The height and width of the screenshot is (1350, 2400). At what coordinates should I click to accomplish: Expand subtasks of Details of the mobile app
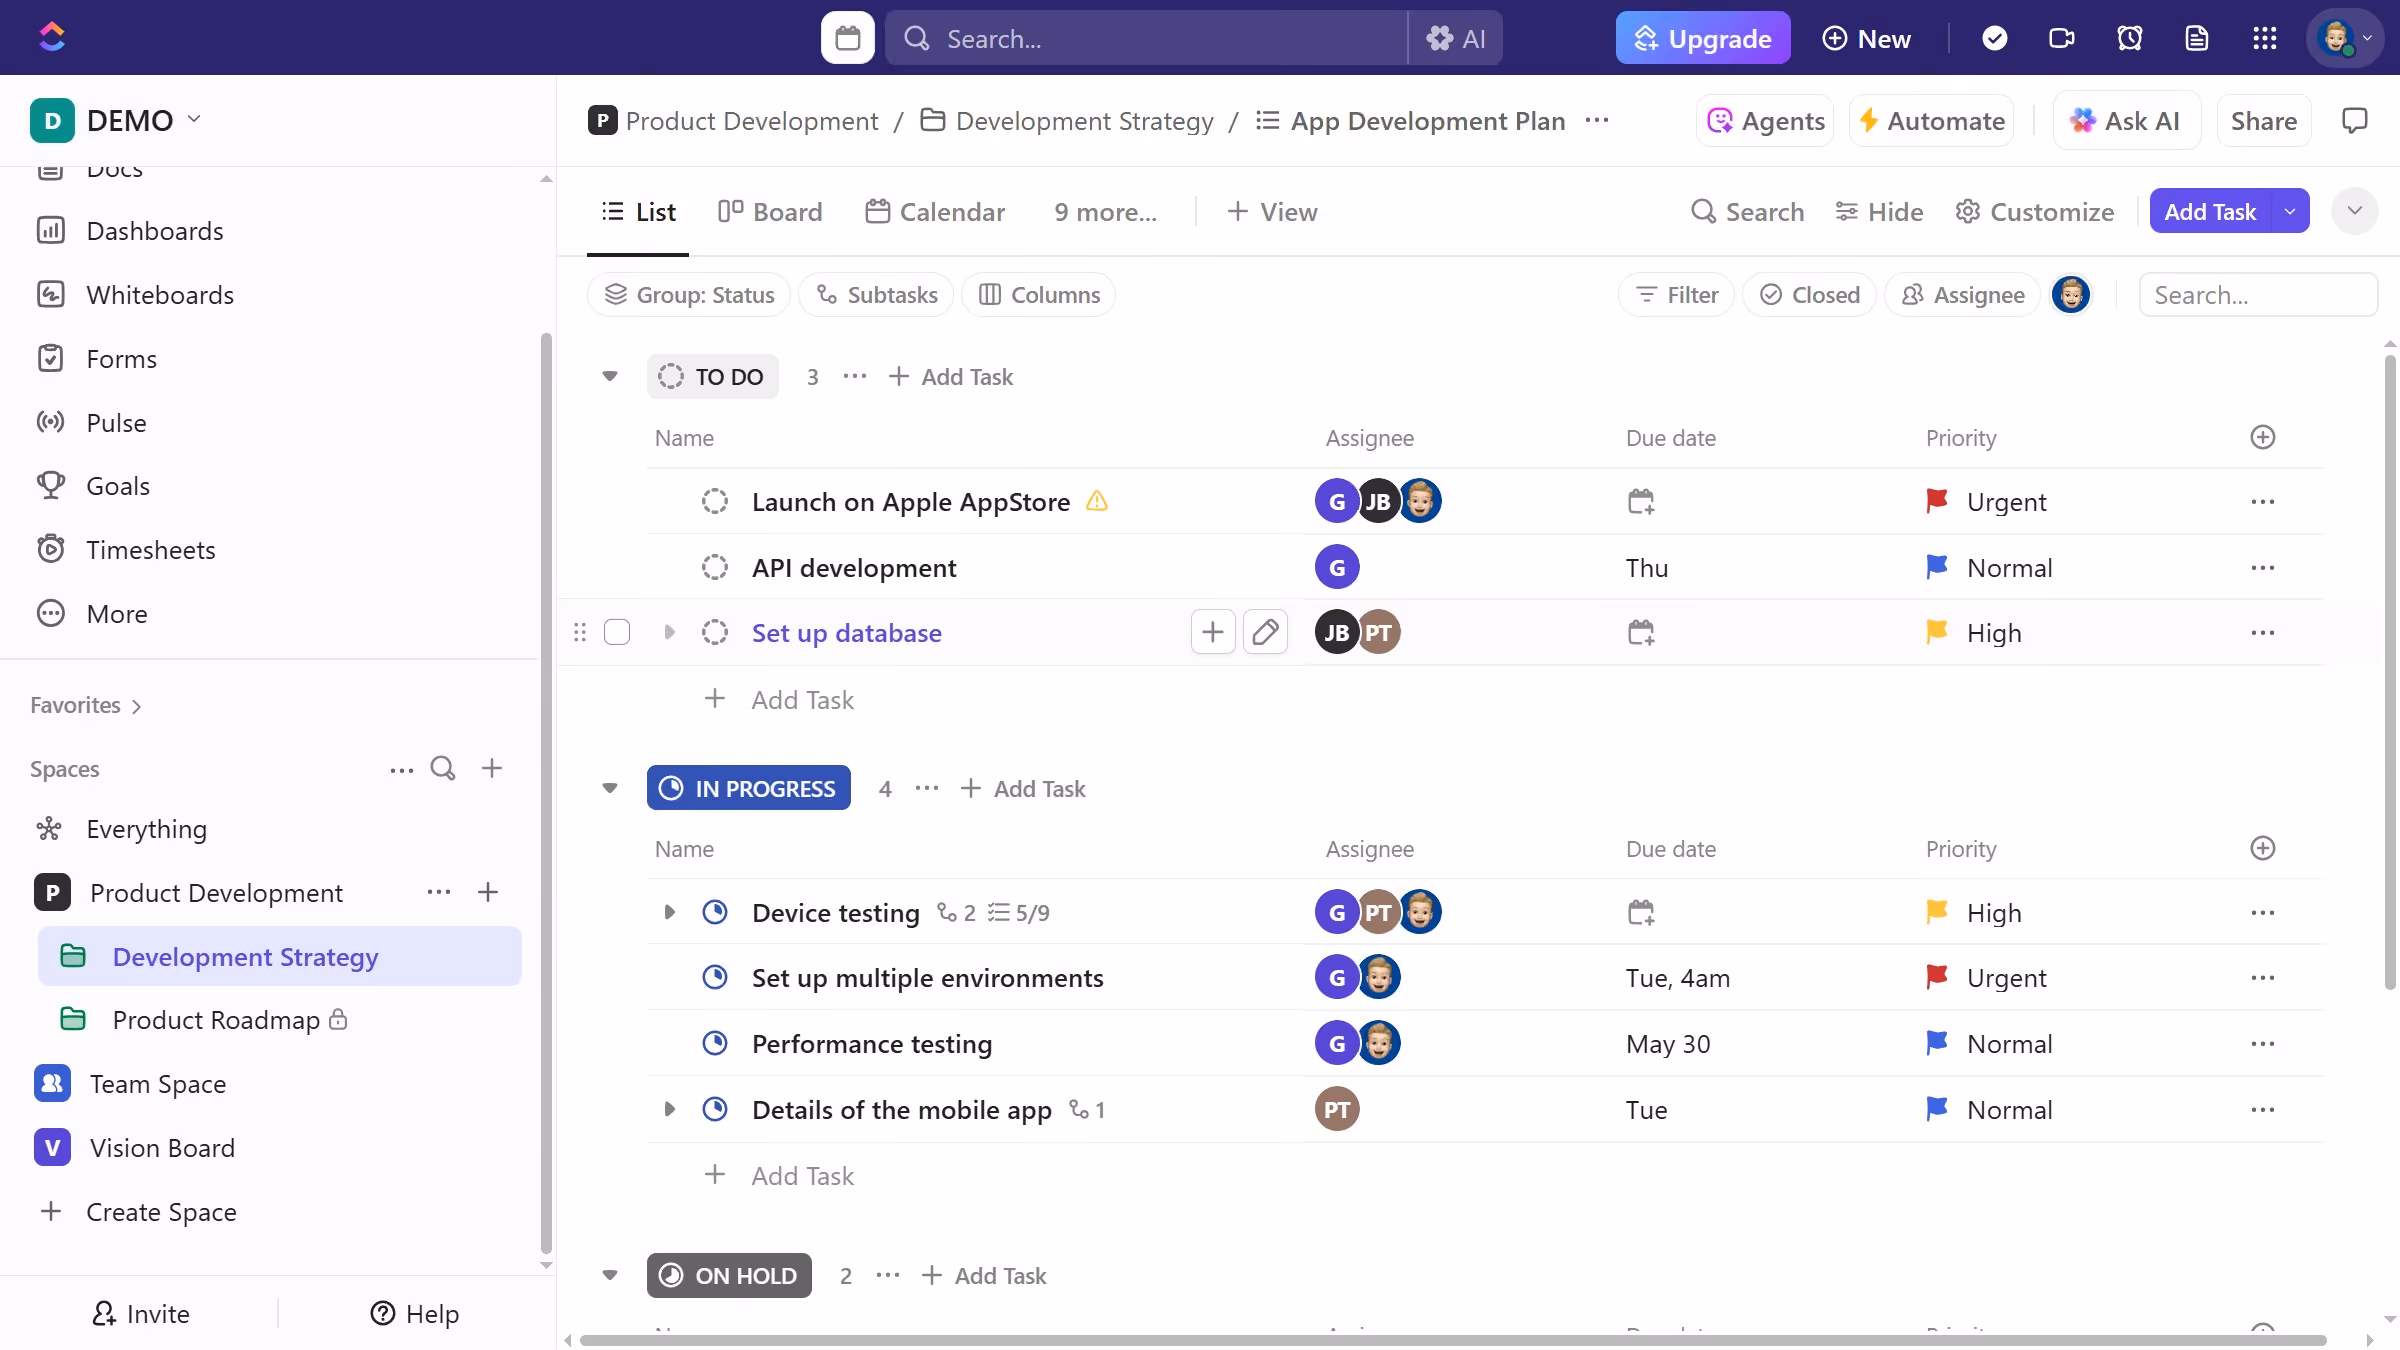(x=670, y=1109)
